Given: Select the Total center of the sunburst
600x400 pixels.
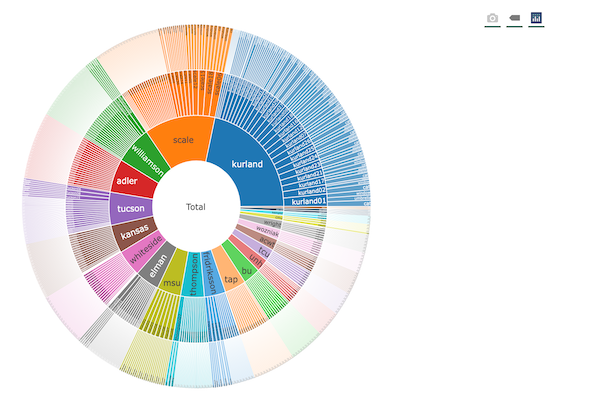Looking at the screenshot, I should coord(196,207).
